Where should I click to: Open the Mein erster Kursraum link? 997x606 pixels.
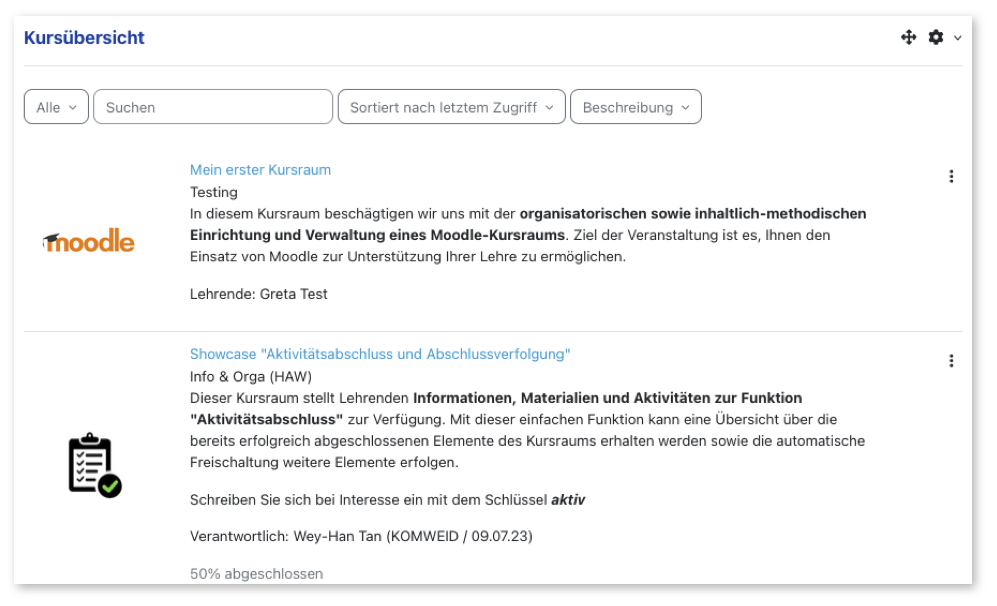click(x=260, y=170)
